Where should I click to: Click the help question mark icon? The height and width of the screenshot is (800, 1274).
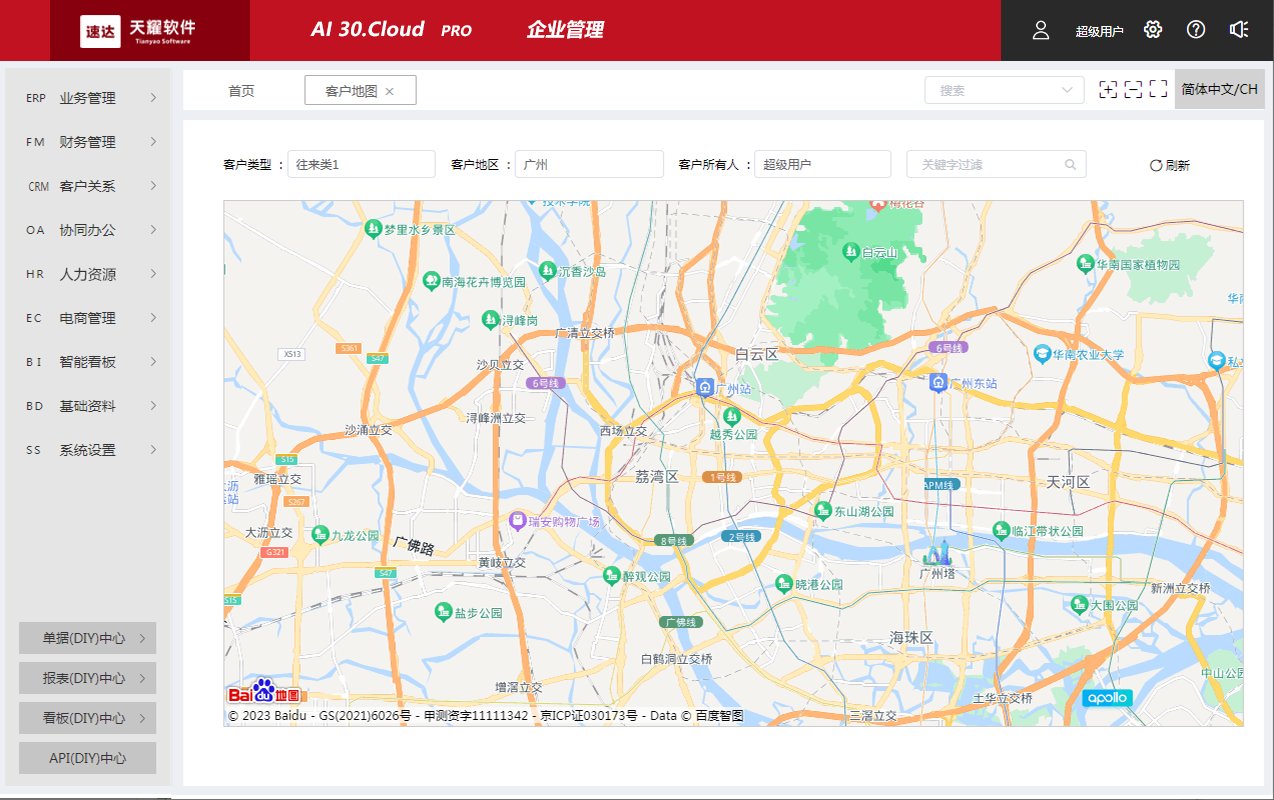pos(1195,30)
